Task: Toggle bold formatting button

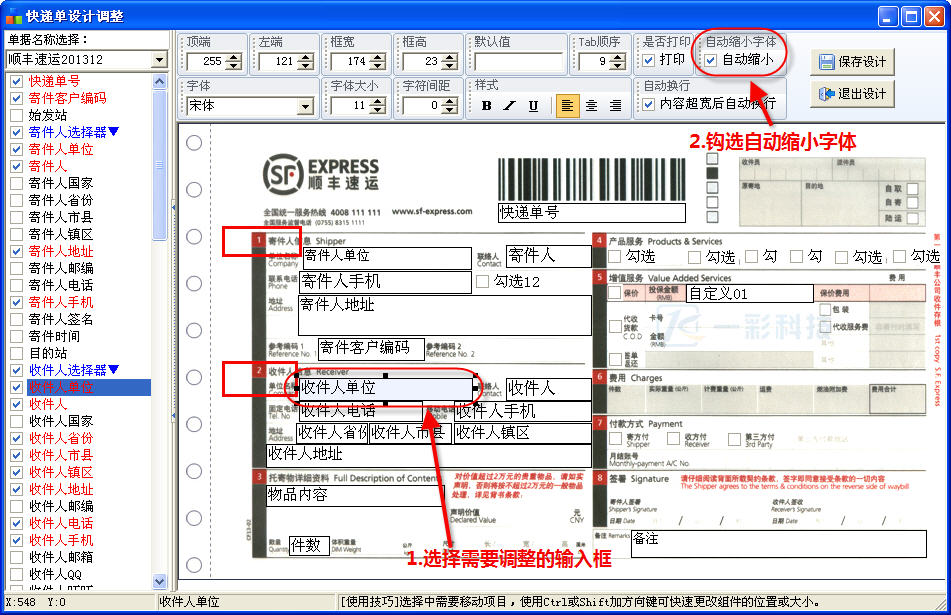Action: [486, 106]
